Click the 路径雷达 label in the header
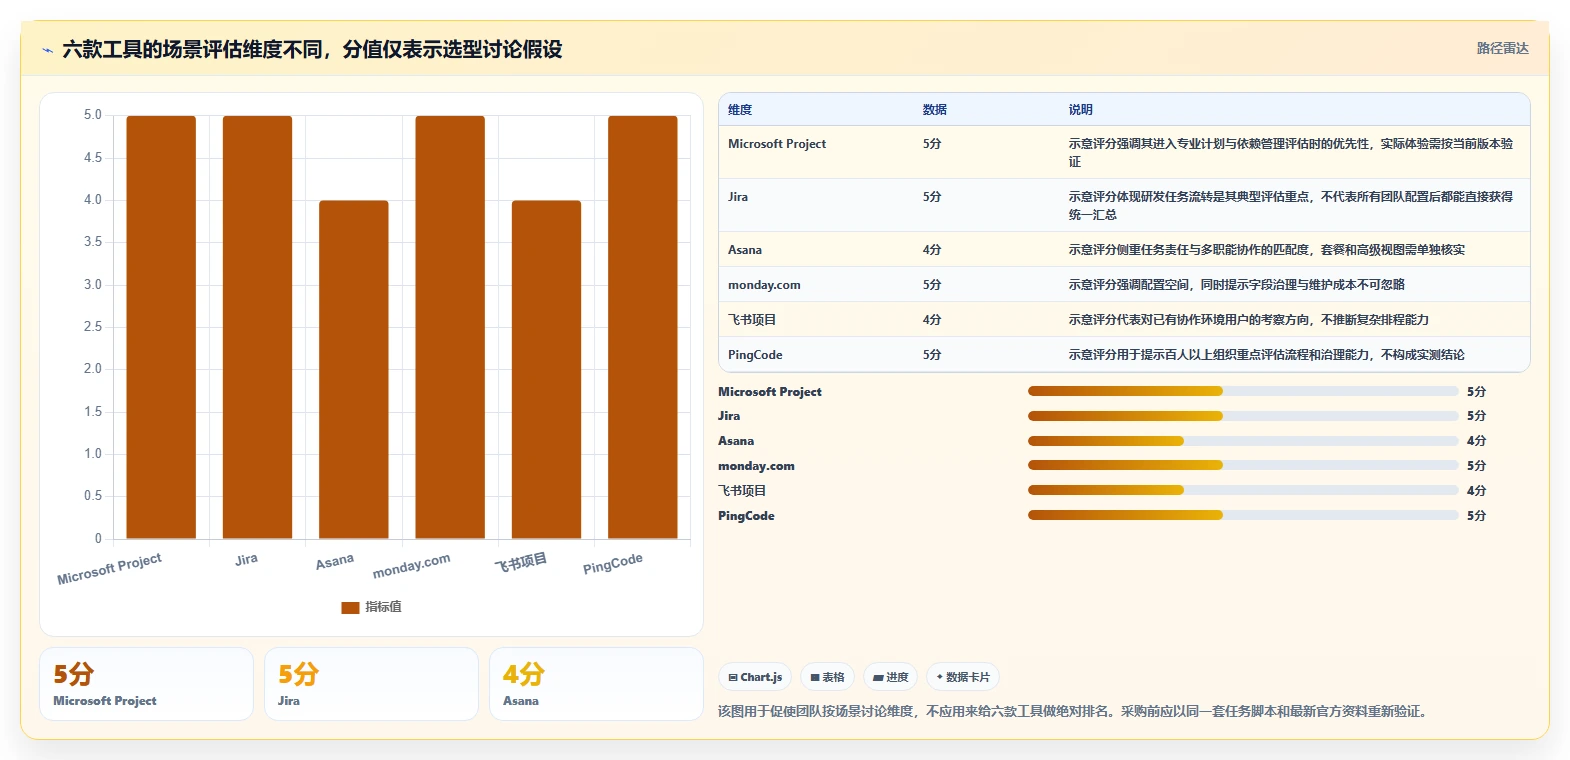This screenshot has width=1570, height=760. pos(1503,48)
